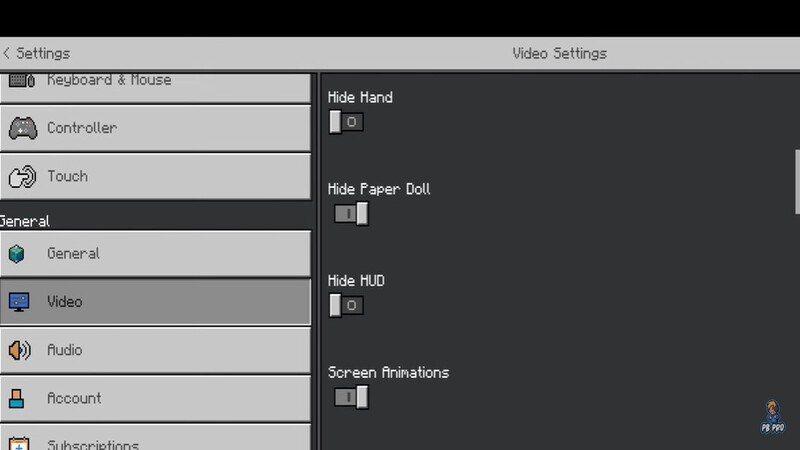Viewport: 800px width, 450px height.
Task: Open the Touch settings tab
Action: pos(155,177)
